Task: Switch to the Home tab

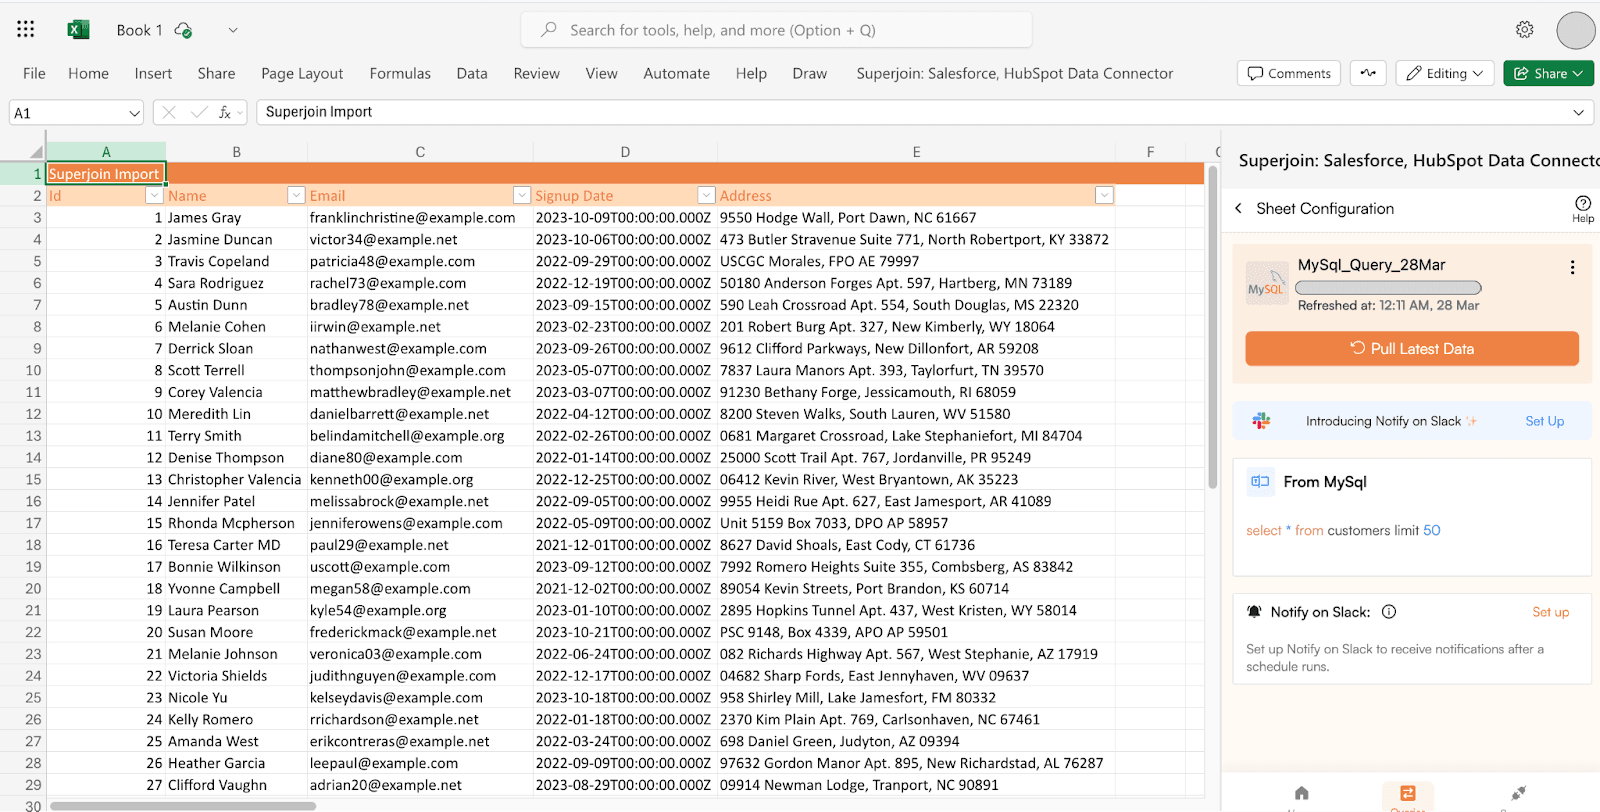Action: (88, 73)
